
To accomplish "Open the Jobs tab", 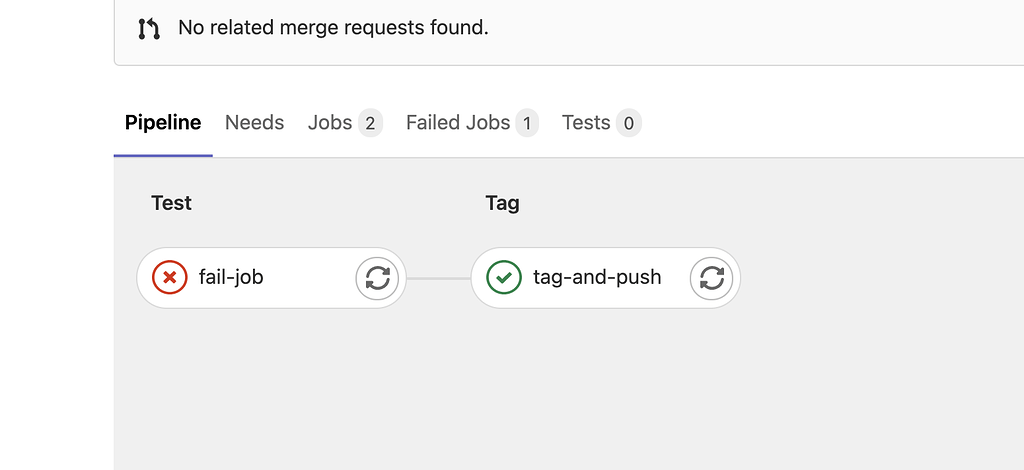I will click(345, 123).
